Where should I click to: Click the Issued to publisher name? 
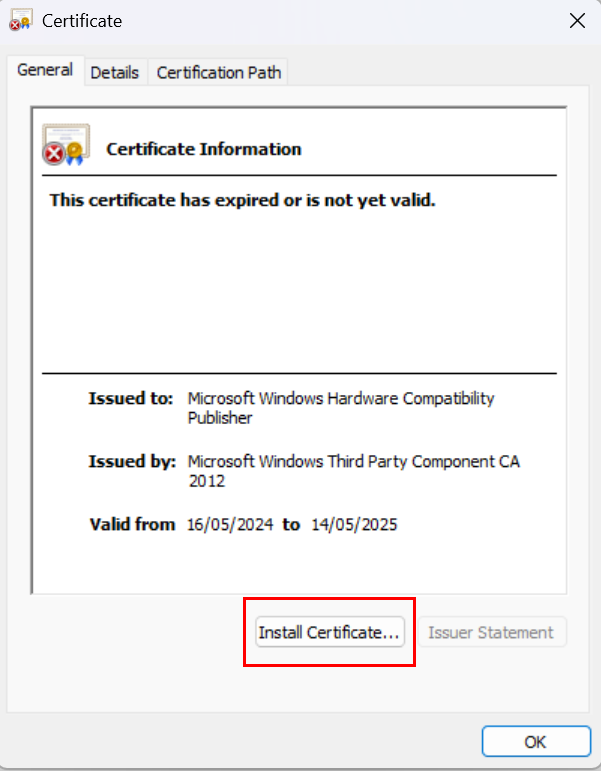[340, 408]
